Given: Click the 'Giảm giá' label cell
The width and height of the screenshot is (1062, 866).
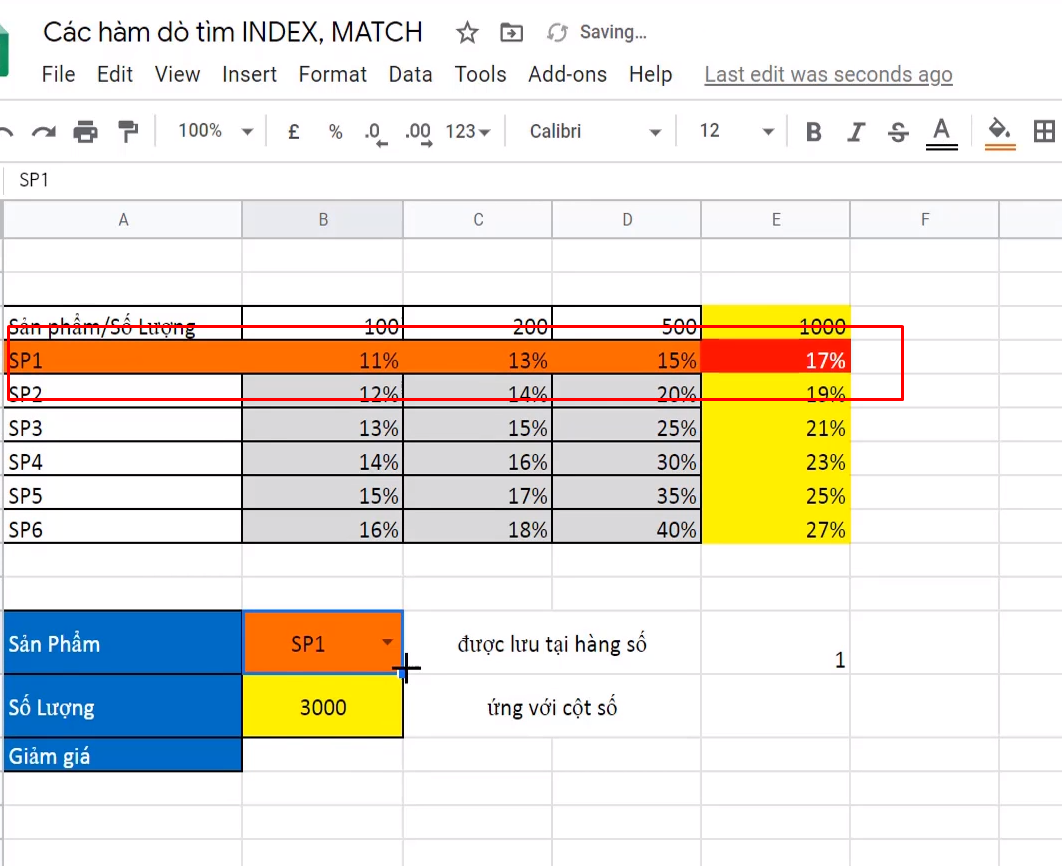Looking at the screenshot, I should 123,755.
